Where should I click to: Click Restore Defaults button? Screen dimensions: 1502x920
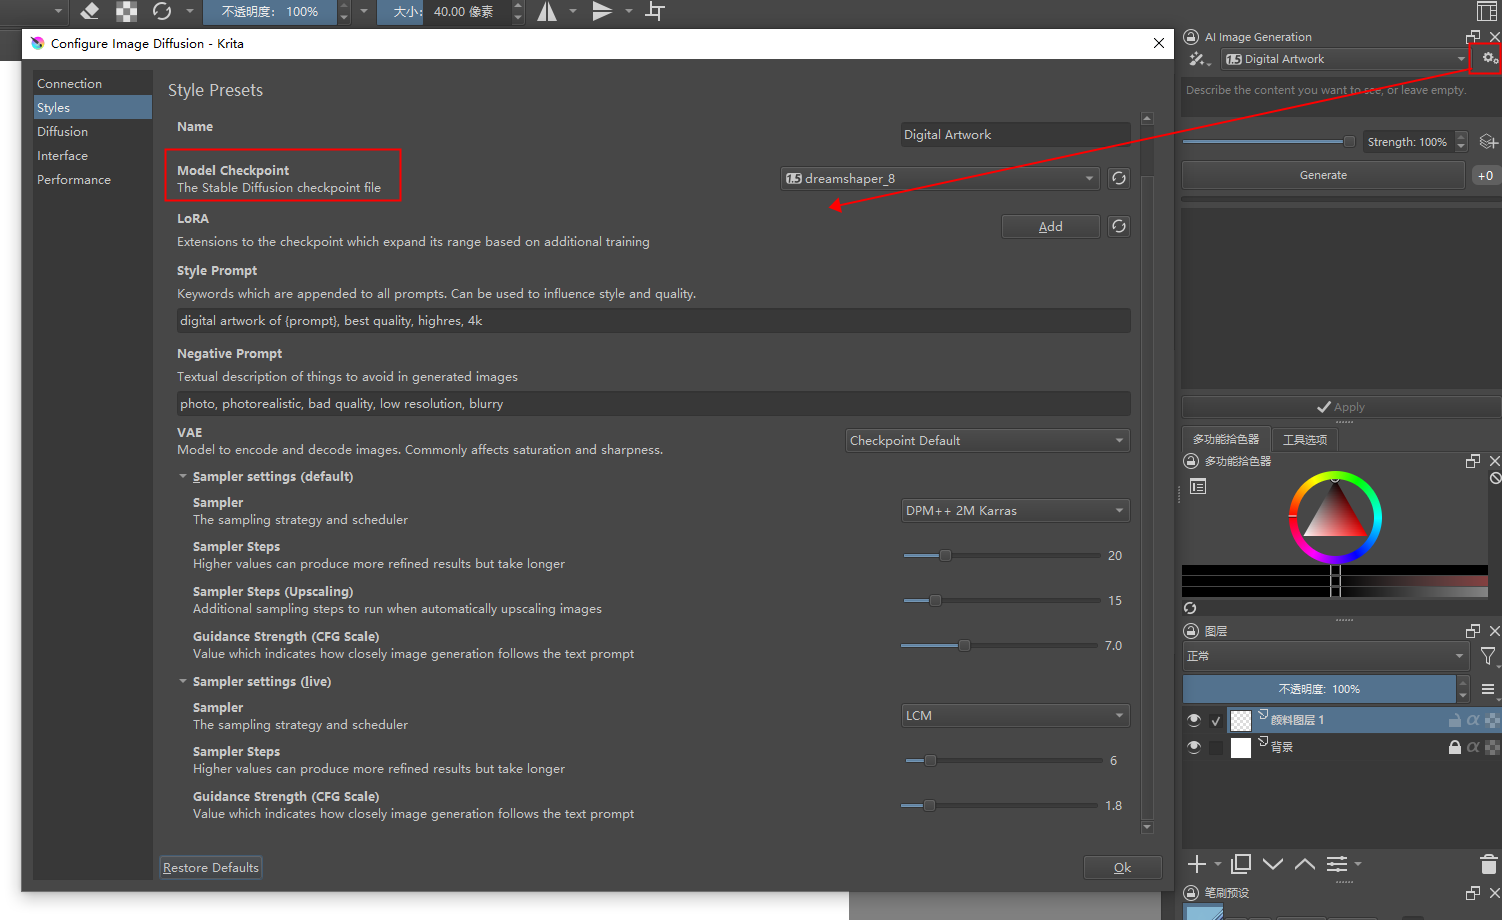click(211, 867)
